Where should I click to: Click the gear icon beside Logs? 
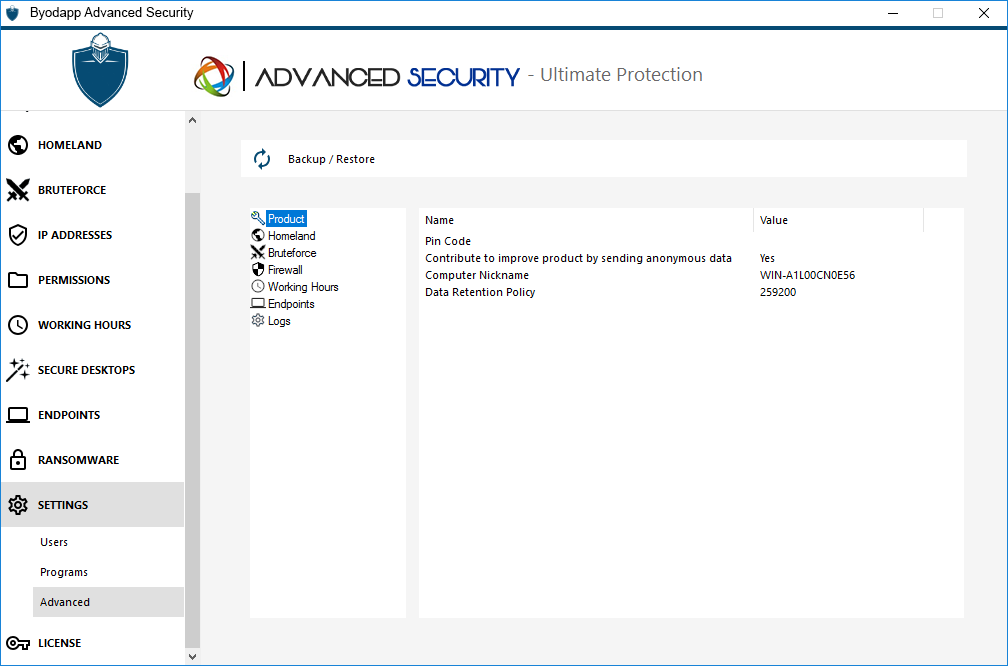click(x=258, y=320)
